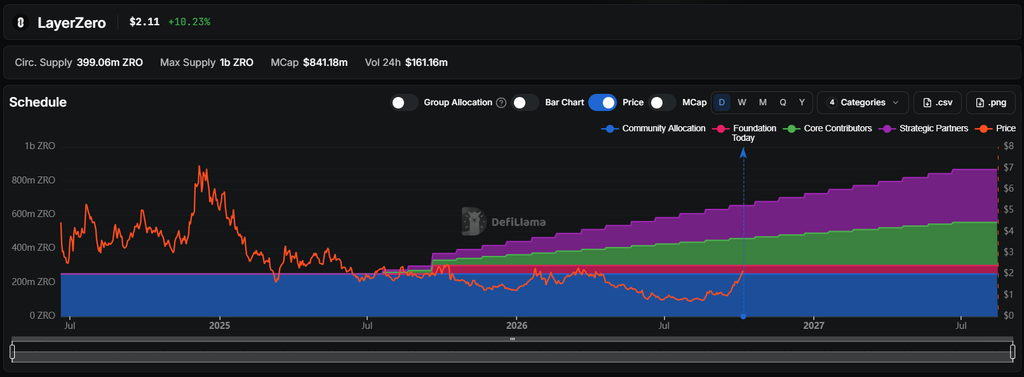Select the D daily interval tab
This screenshot has height=377, width=1024.
pyautogui.click(x=722, y=103)
